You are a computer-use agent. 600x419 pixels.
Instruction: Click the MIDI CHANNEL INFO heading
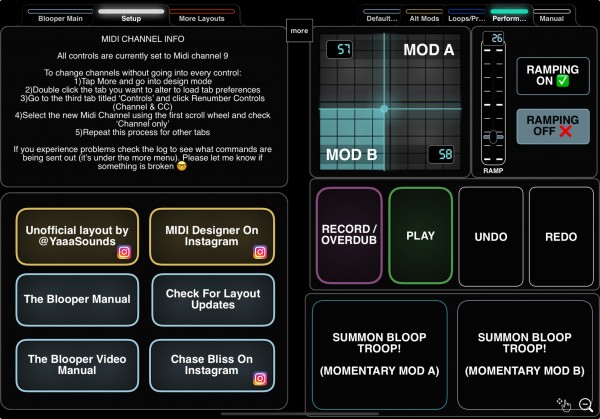[x=143, y=39]
